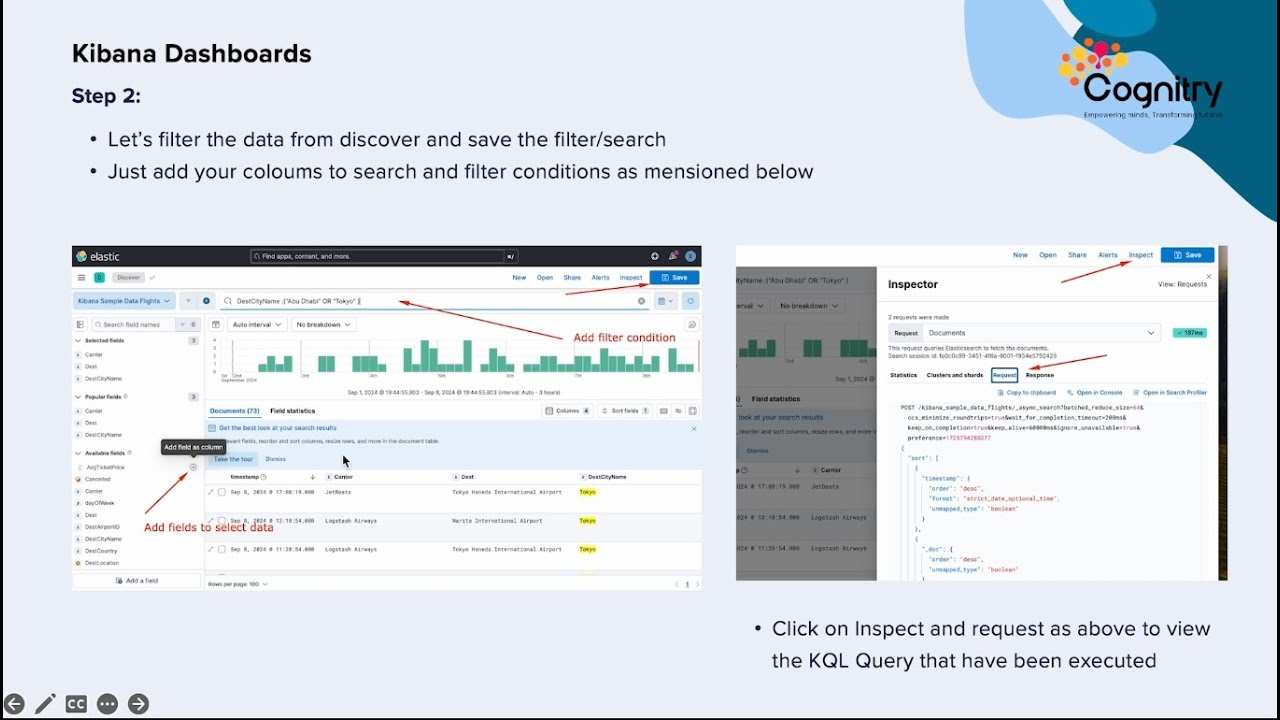
Task: Open the Statistics tab in Inspector
Action: [904, 375]
